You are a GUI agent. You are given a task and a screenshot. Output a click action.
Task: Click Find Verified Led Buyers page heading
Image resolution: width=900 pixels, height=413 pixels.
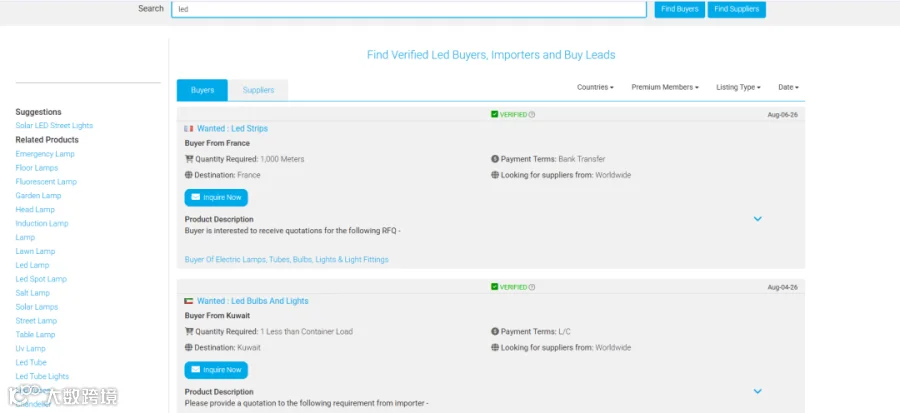point(491,55)
